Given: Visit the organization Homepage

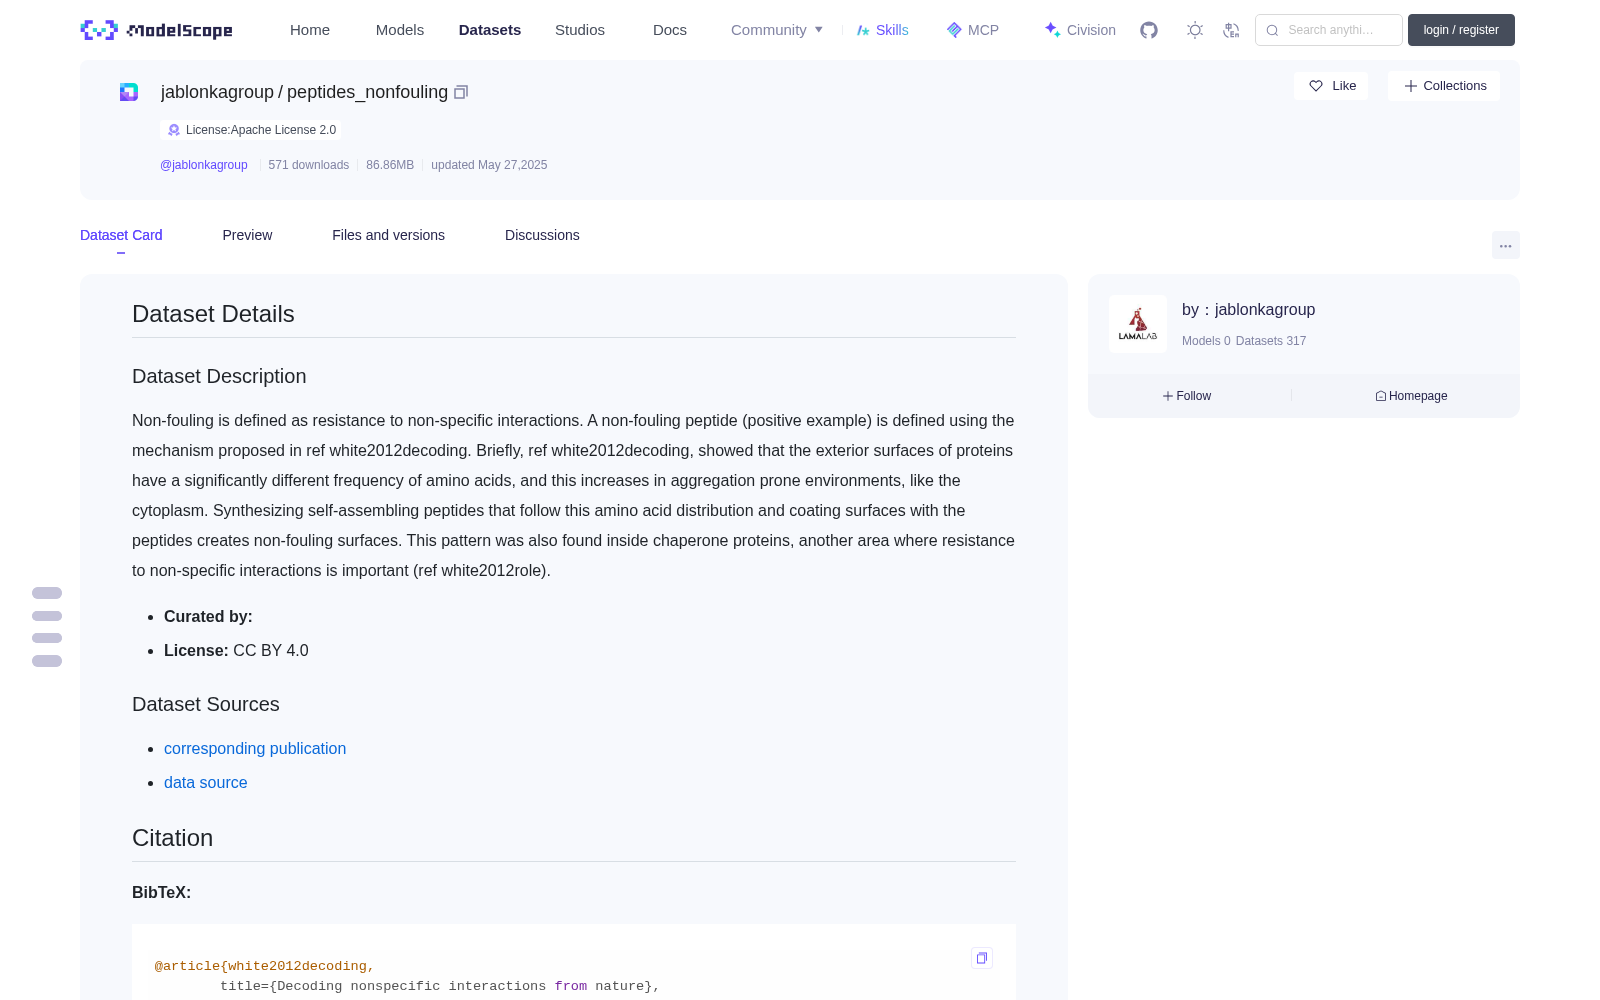Looking at the screenshot, I should (1411, 396).
